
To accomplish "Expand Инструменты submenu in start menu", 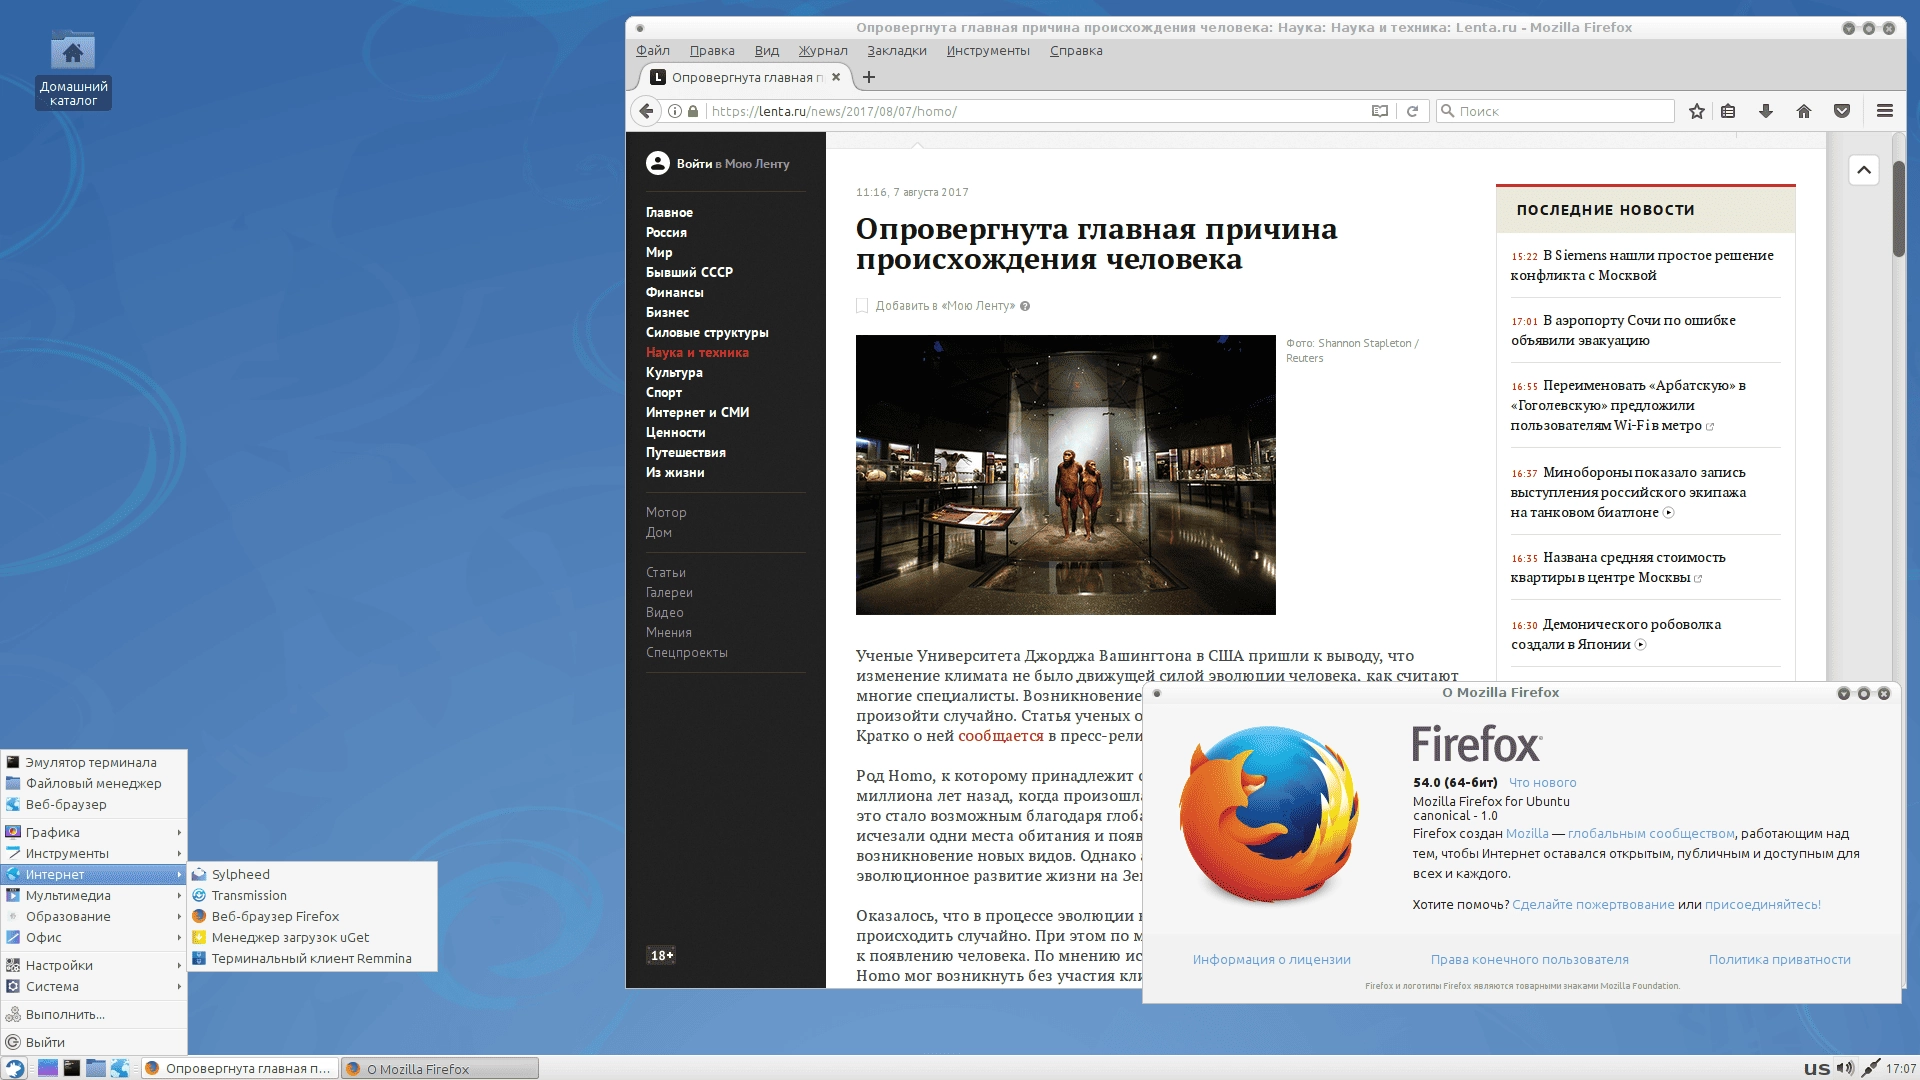I will coord(94,853).
